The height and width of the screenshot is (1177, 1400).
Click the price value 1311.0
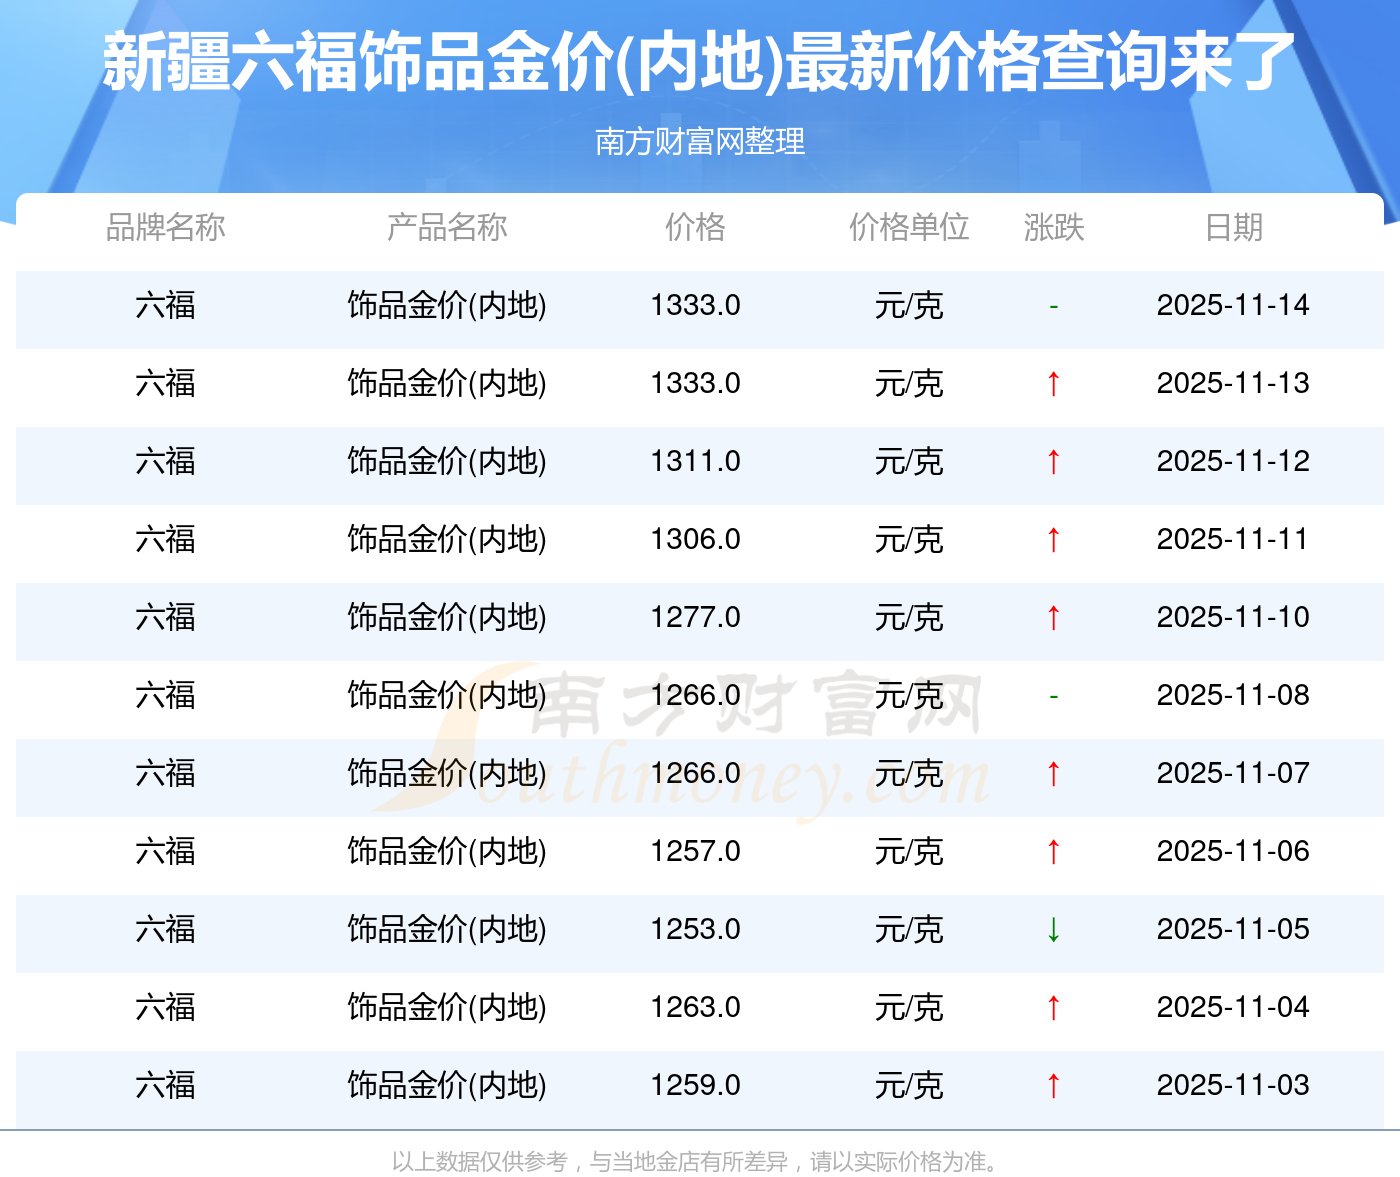[695, 461]
